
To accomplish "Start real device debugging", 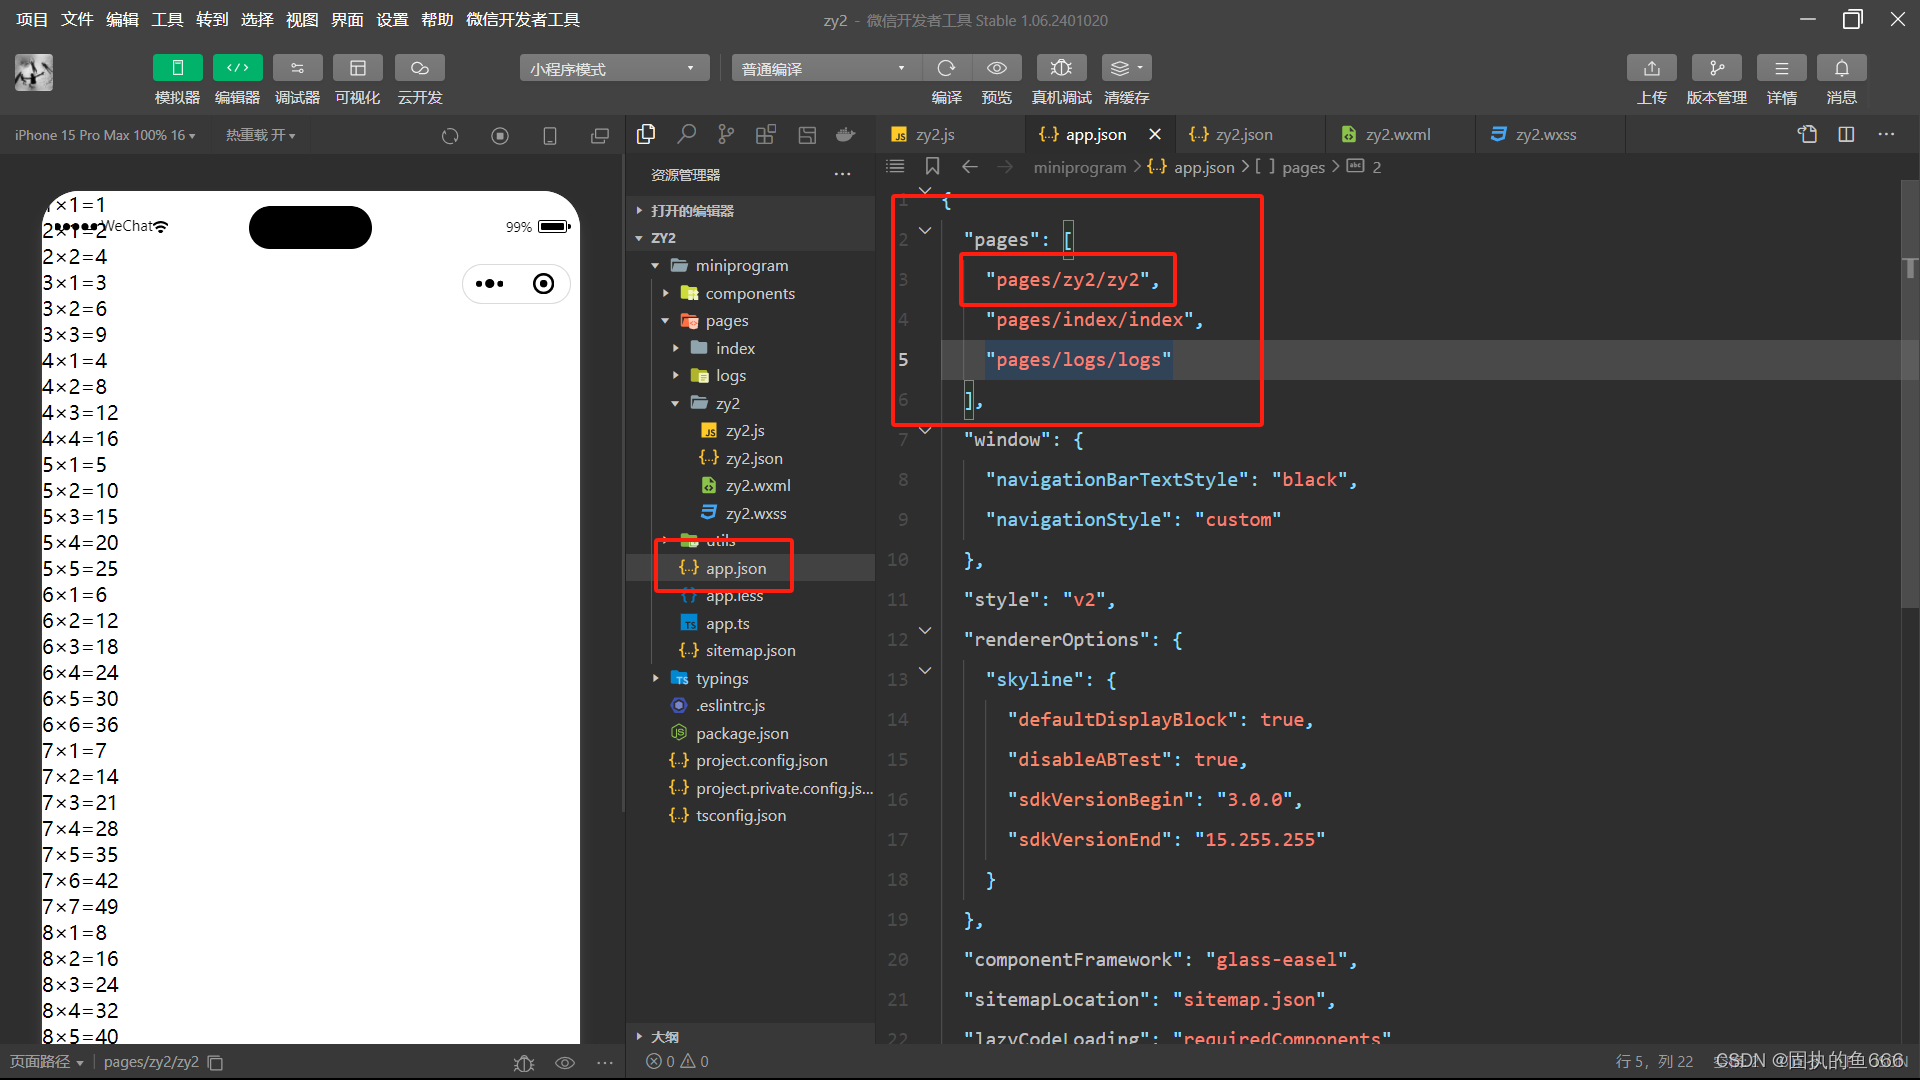I will click(x=1061, y=68).
